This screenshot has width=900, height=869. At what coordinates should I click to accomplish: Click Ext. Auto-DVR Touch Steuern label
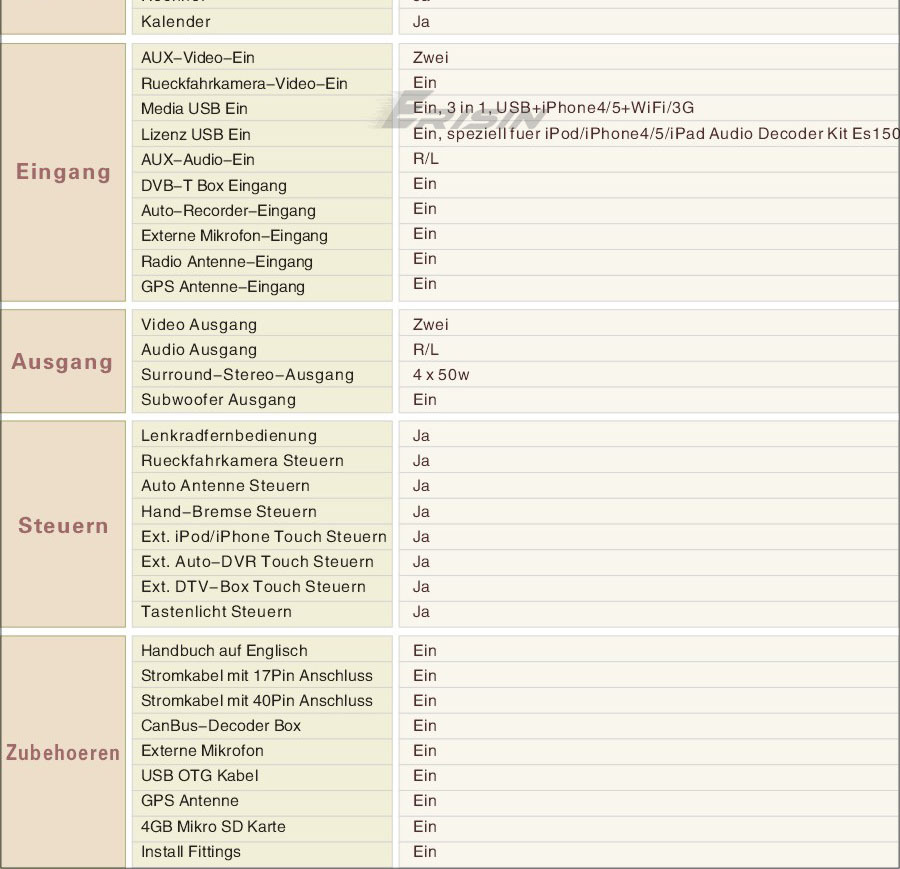[257, 561]
